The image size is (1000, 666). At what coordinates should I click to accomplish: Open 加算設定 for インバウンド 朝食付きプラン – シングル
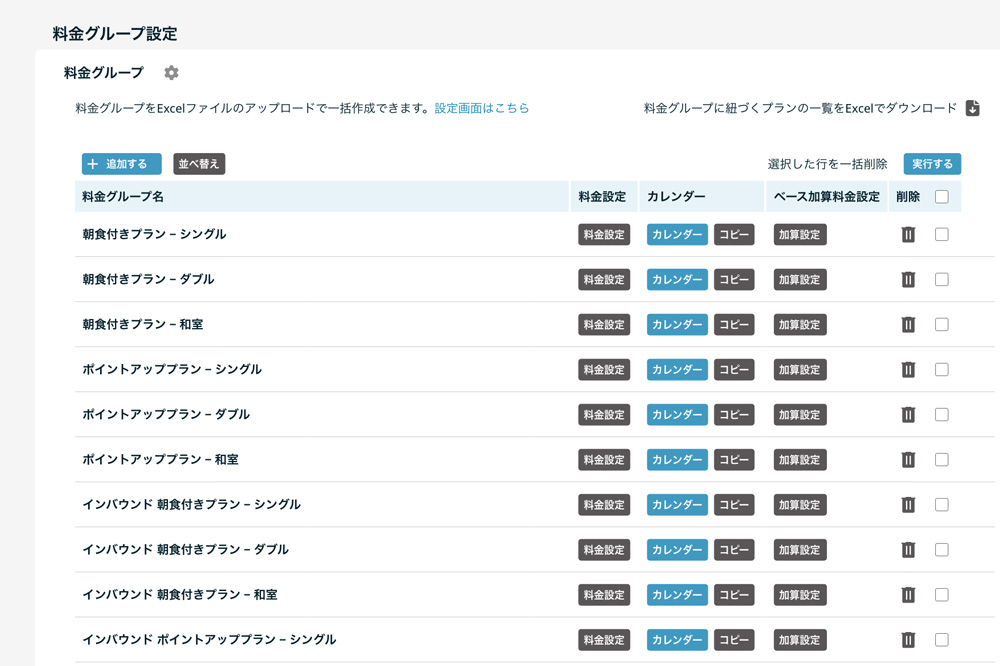[800, 505]
